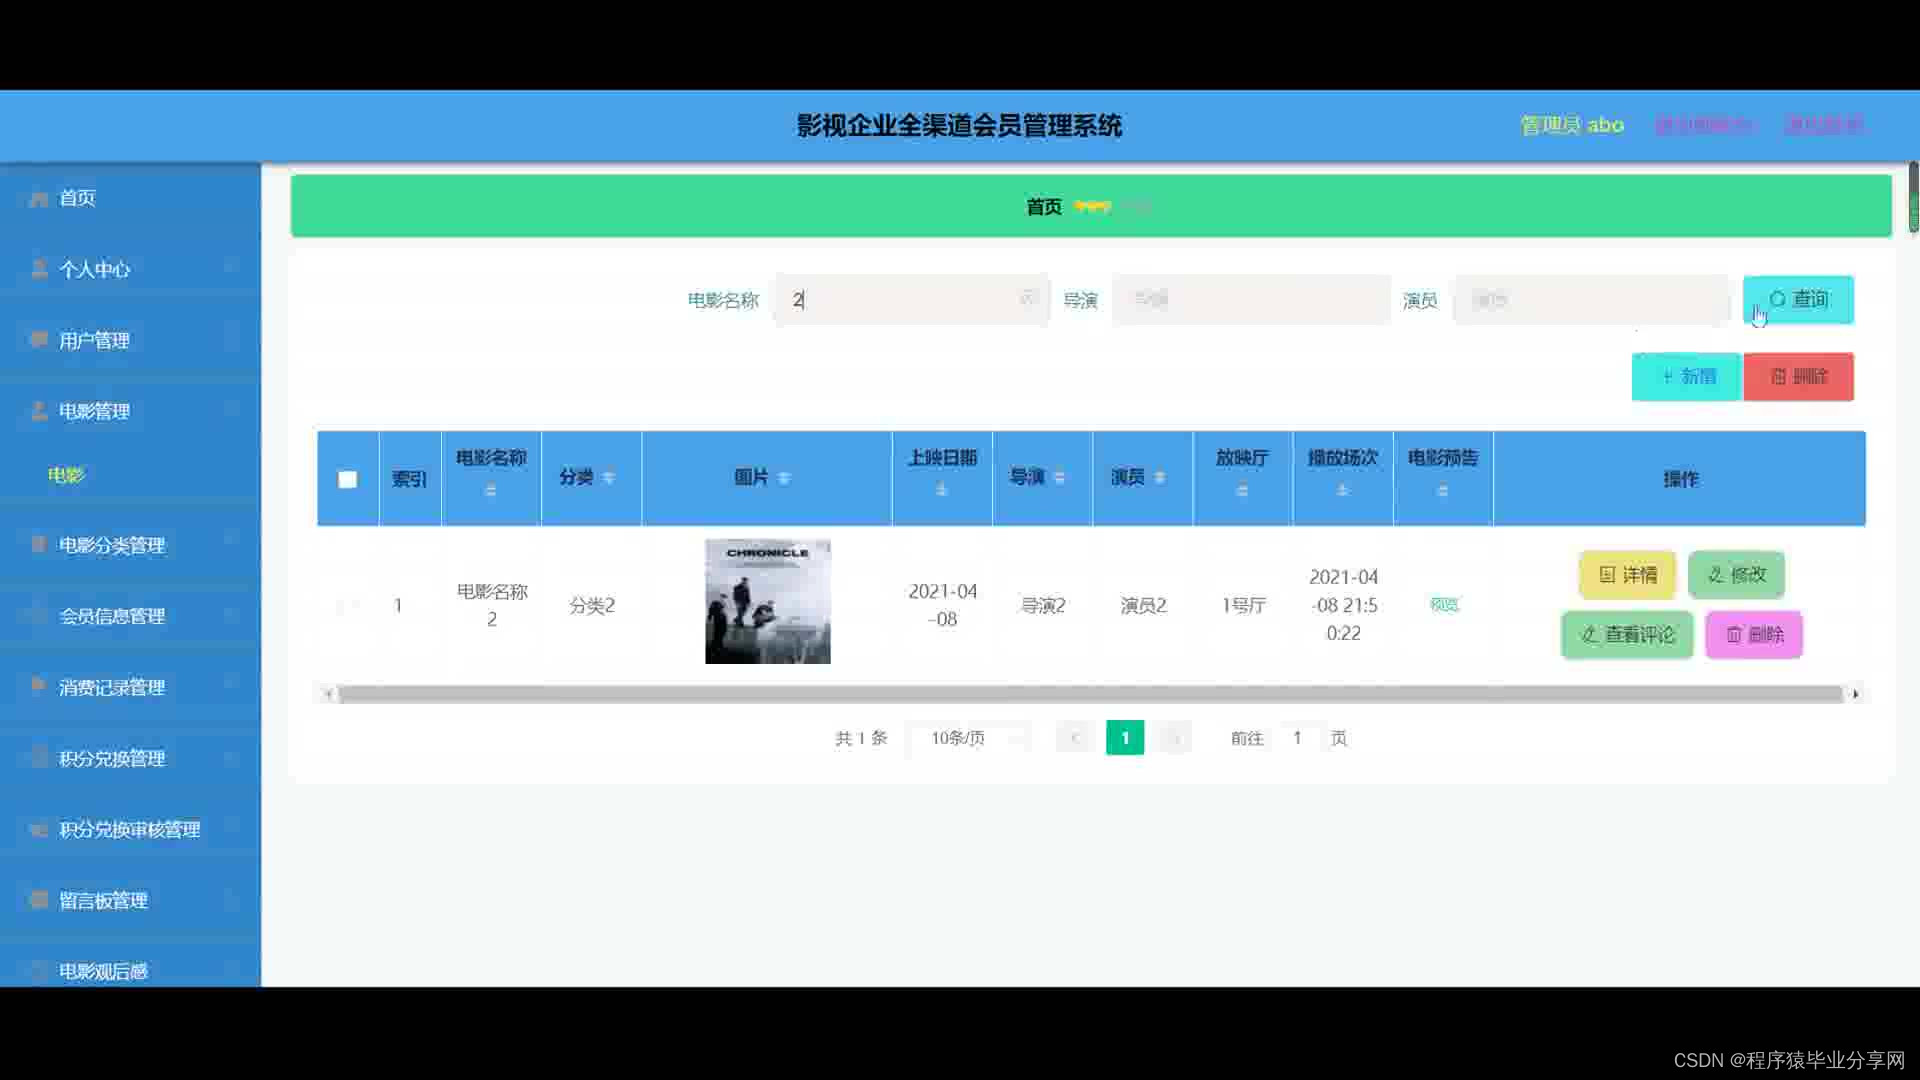Open 会员信息管理 in the sidebar
The image size is (1920, 1080).
click(112, 616)
